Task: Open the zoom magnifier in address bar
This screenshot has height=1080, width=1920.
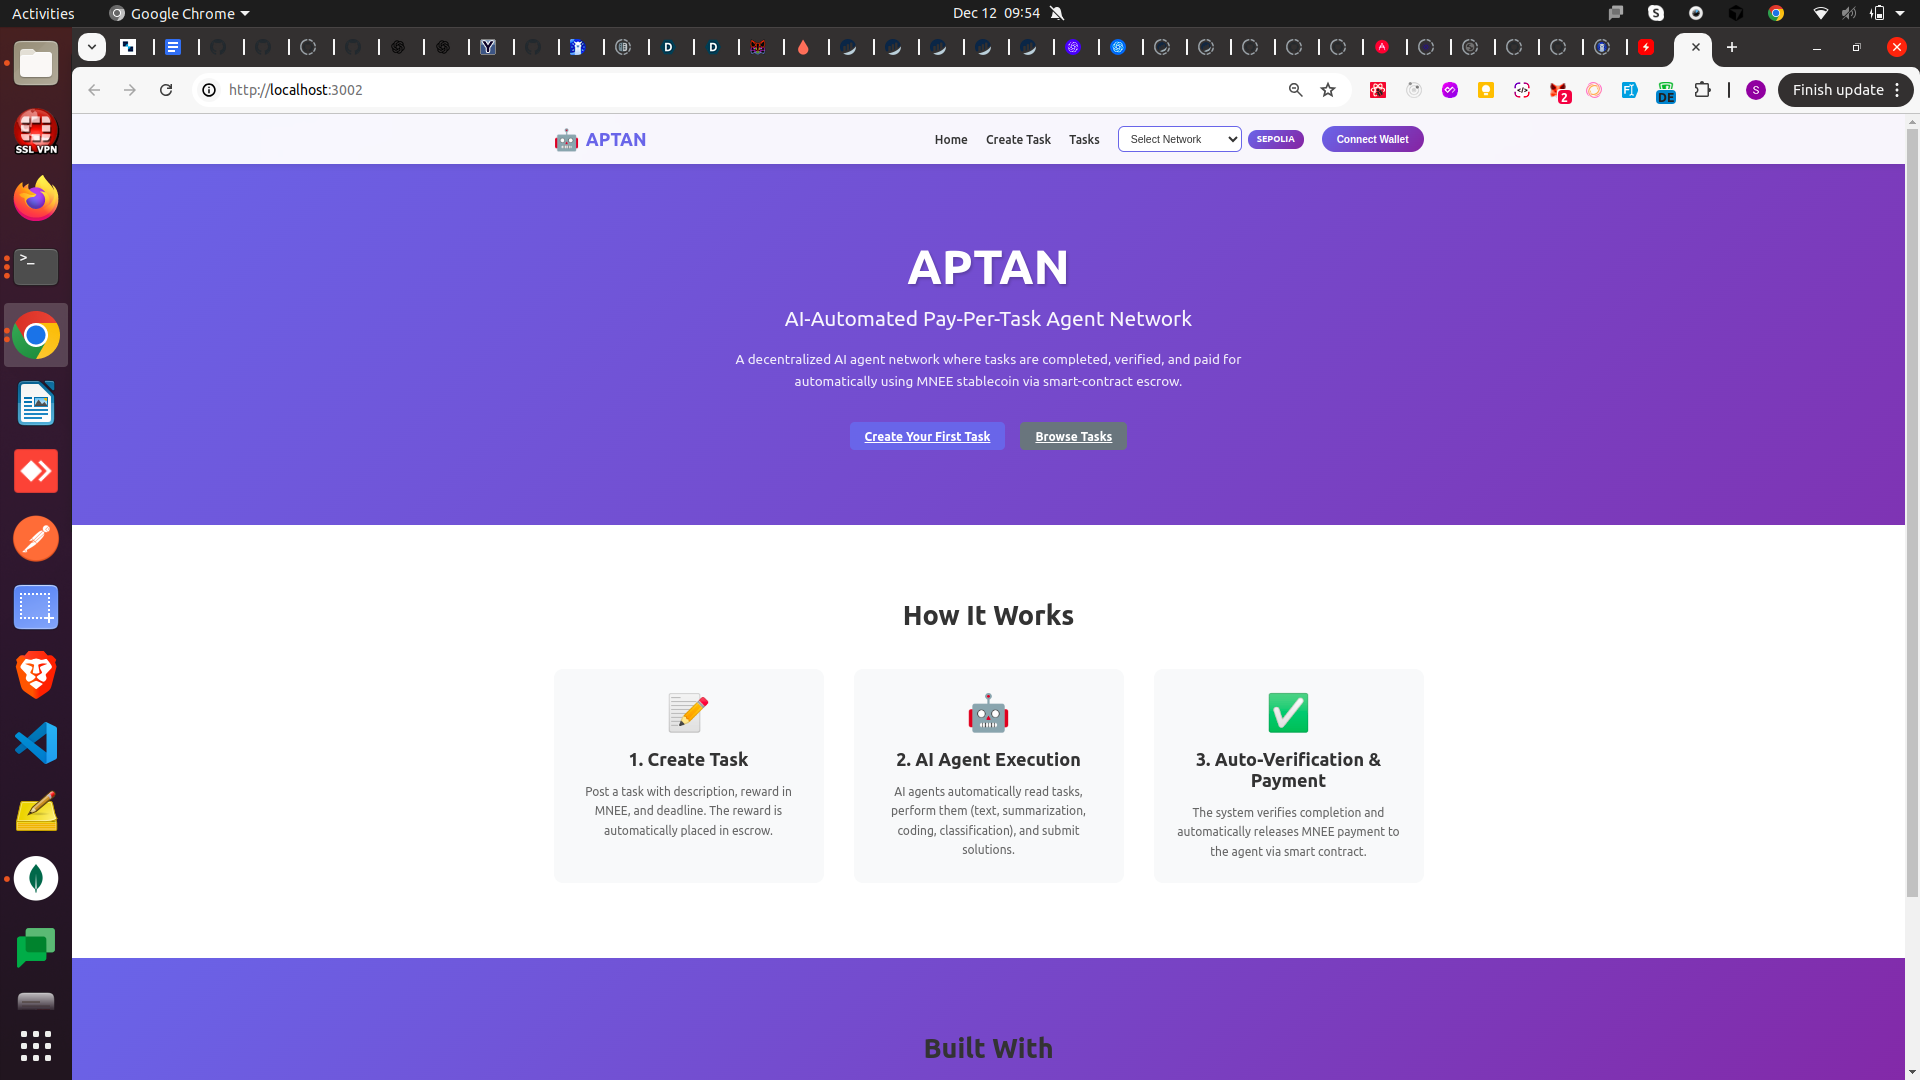Action: click(x=1295, y=90)
